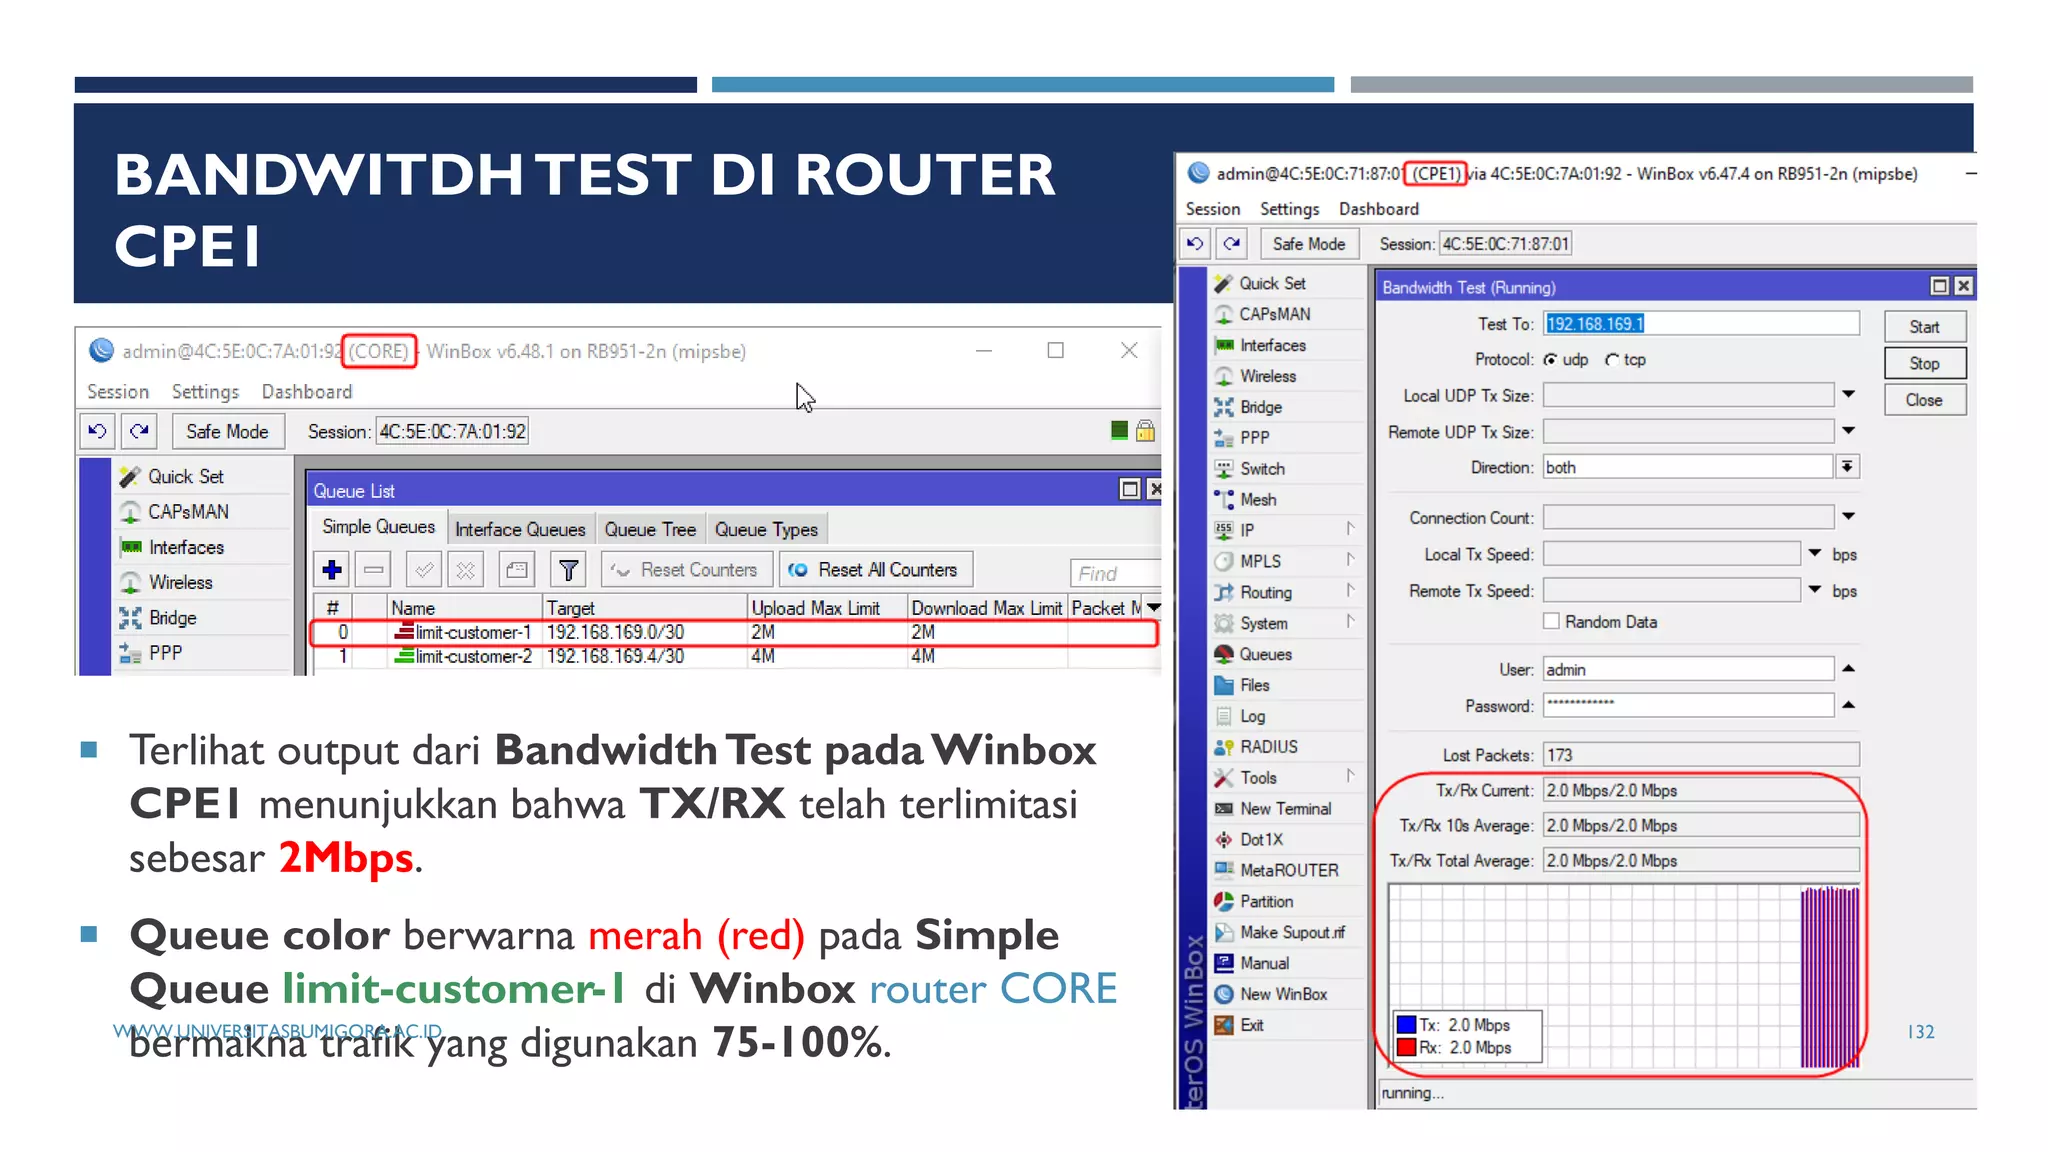The image size is (2048, 1152).
Task: Collapse the User field arrow
Action: (1848, 669)
